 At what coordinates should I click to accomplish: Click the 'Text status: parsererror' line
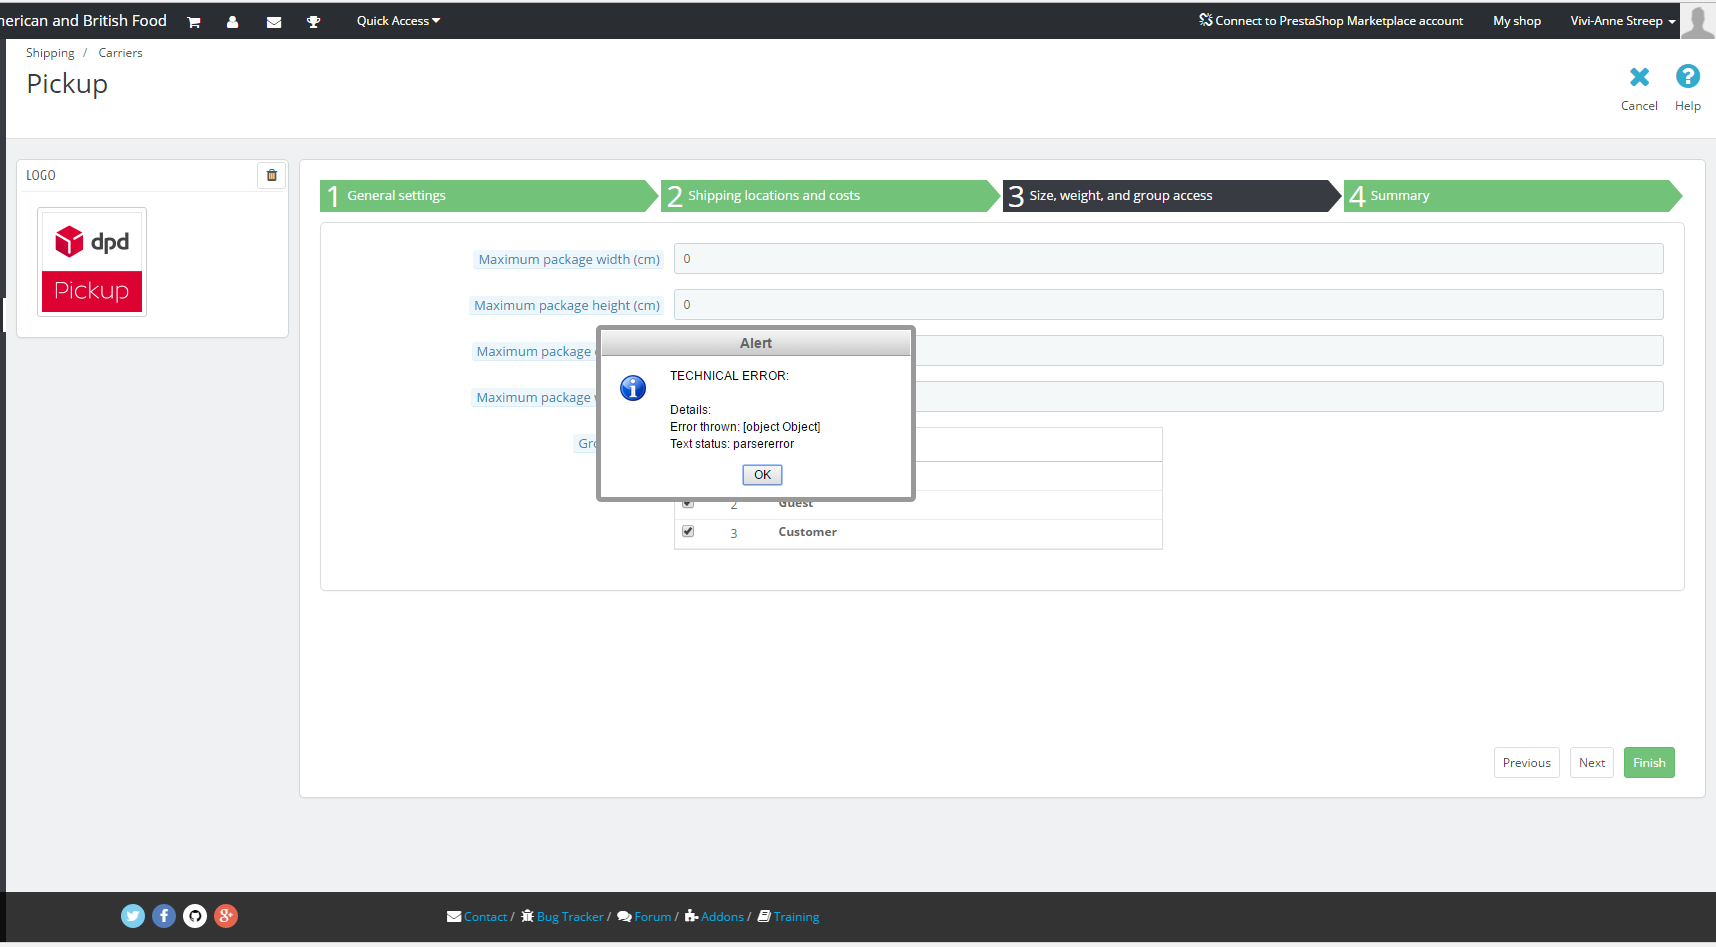point(732,444)
